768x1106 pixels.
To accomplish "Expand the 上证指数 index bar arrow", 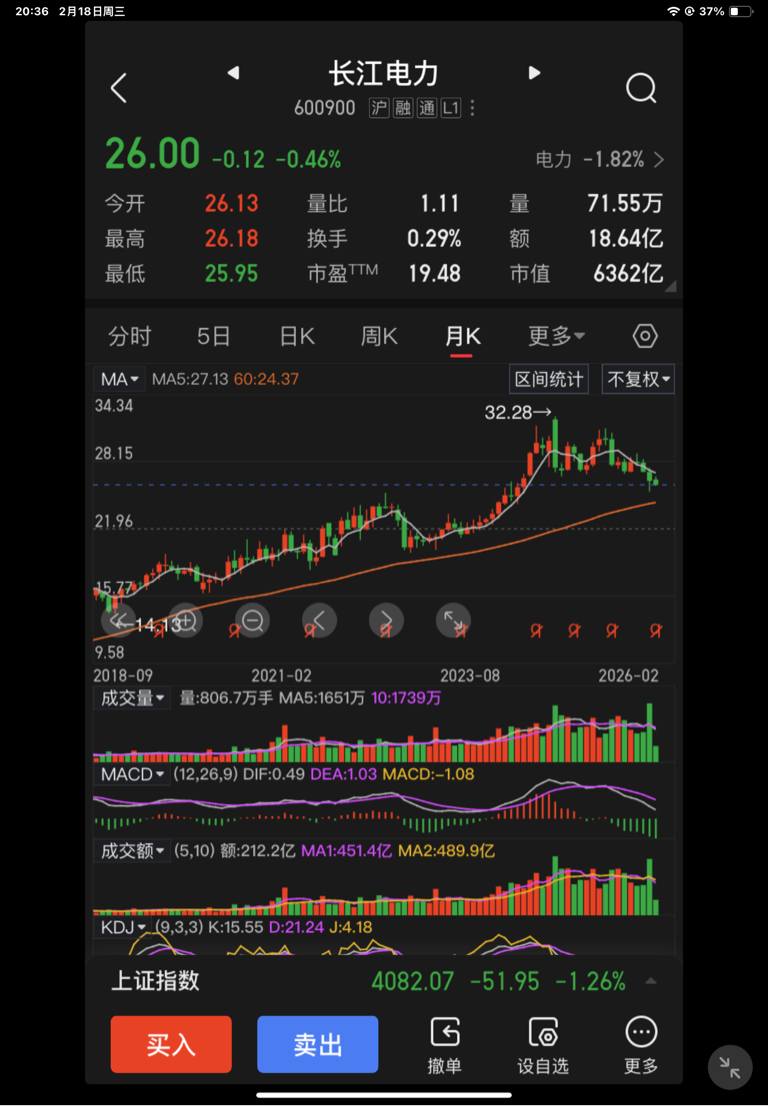I will point(652,981).
